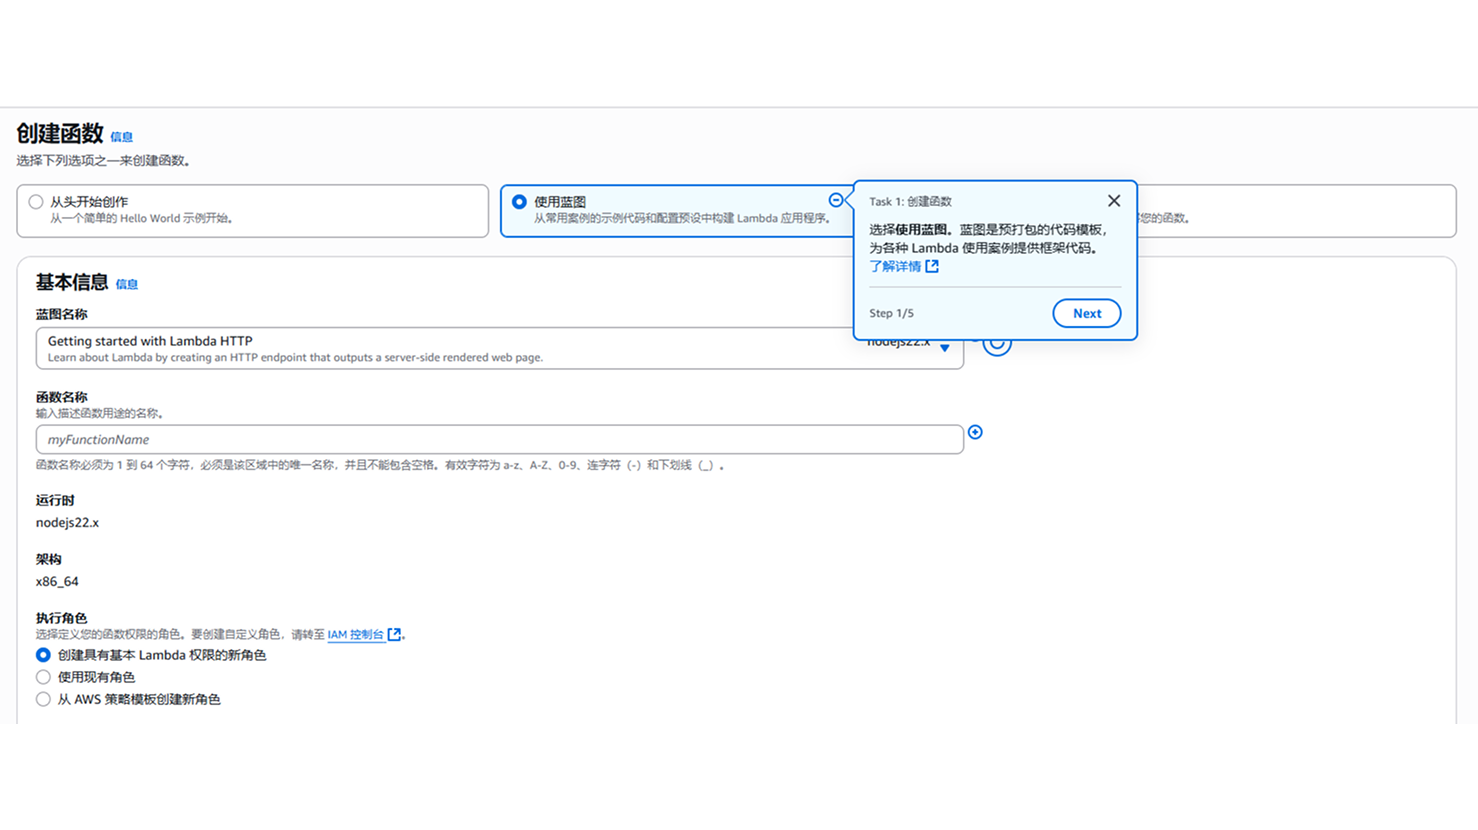Choose 从 AWS 策略模板创建新角色 radio

pos(43,699)
